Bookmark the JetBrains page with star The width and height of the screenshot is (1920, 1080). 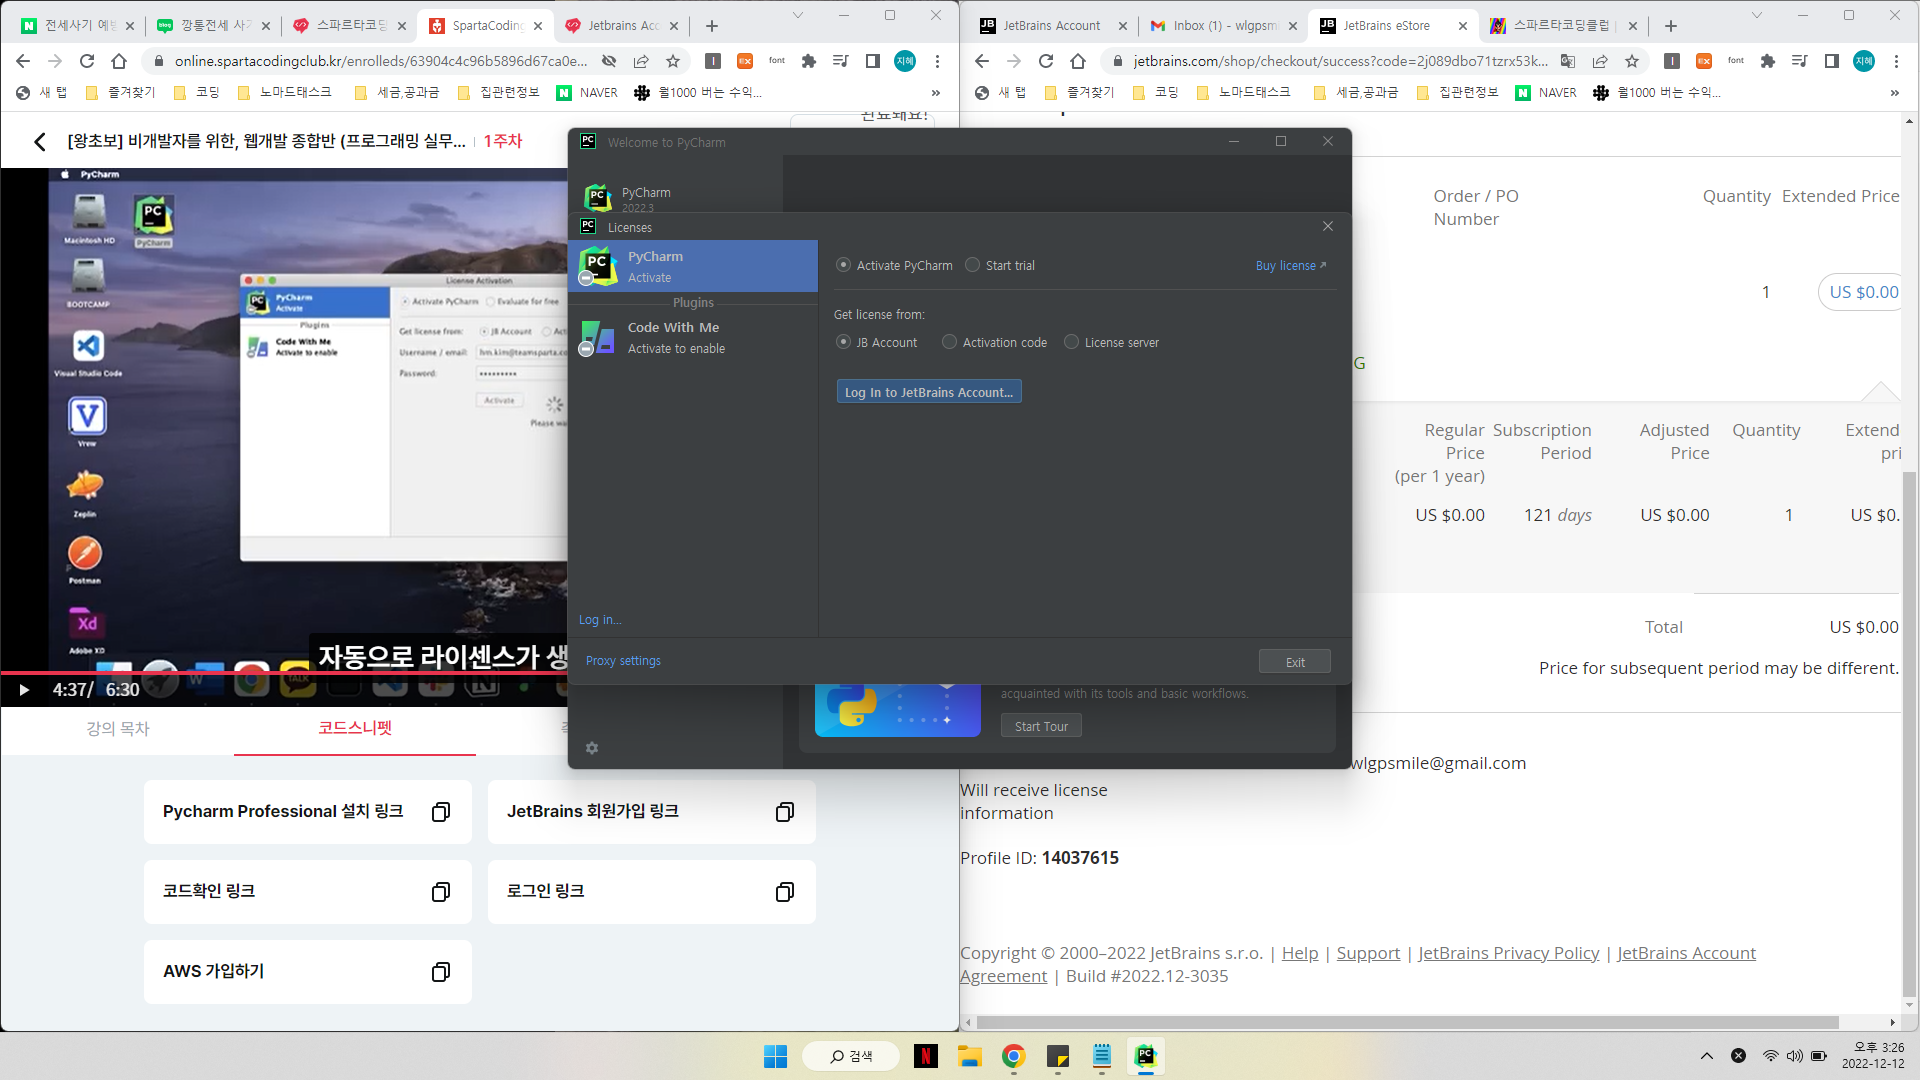coord(1632,61)
